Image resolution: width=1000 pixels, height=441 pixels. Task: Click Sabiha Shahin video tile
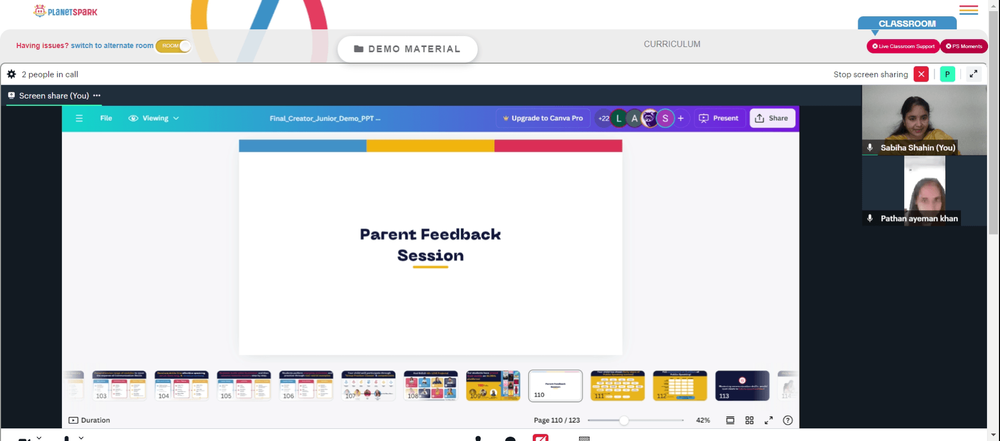tap(923, 120)
